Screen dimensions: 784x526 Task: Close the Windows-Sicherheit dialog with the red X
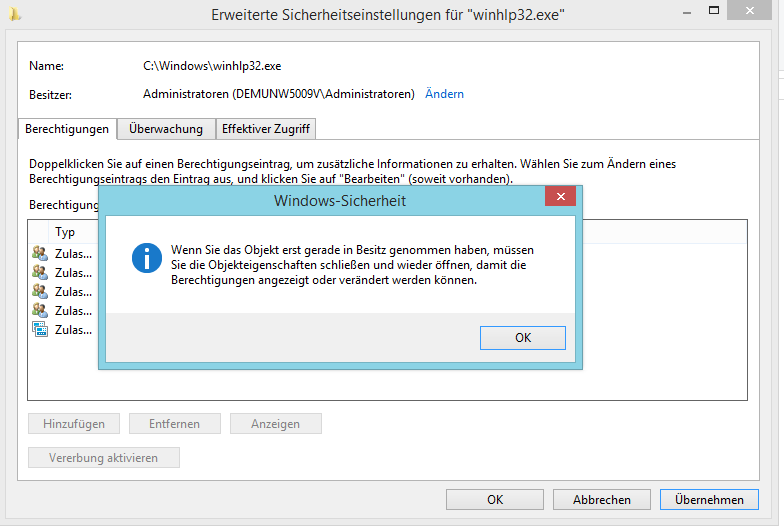(x=559, y=198)
